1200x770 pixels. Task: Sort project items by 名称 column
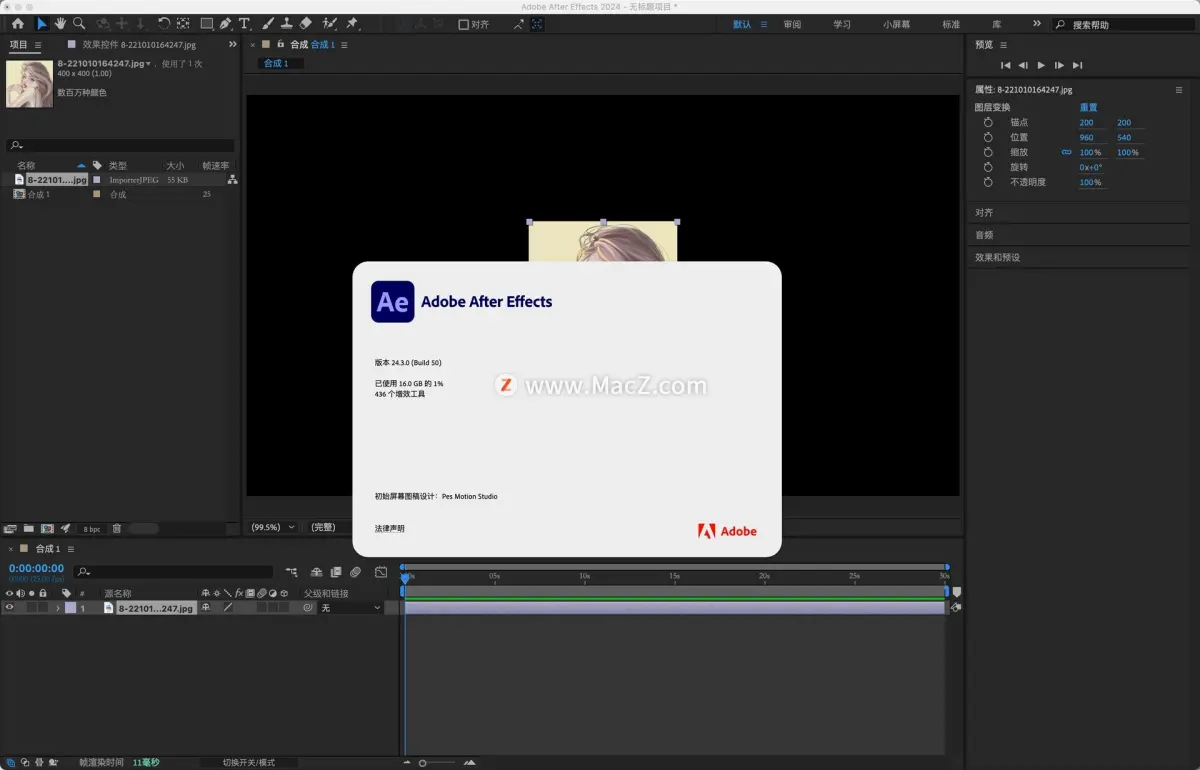(x=26, y=165)
